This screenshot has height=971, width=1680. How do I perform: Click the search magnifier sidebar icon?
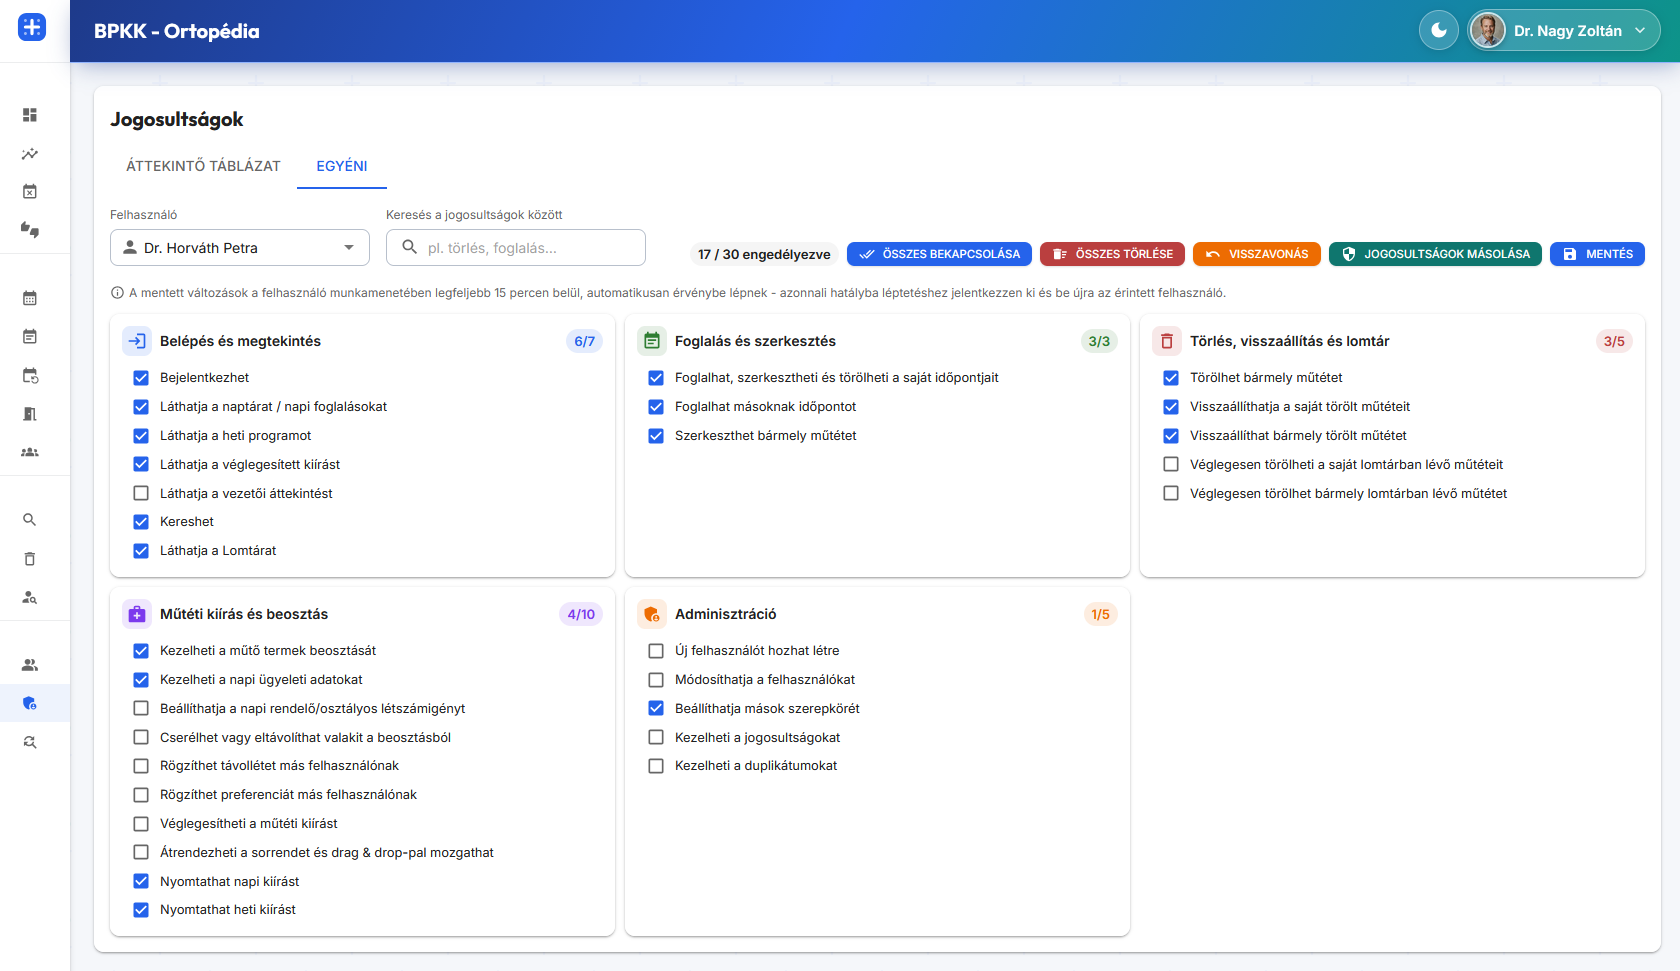point(30,520)
